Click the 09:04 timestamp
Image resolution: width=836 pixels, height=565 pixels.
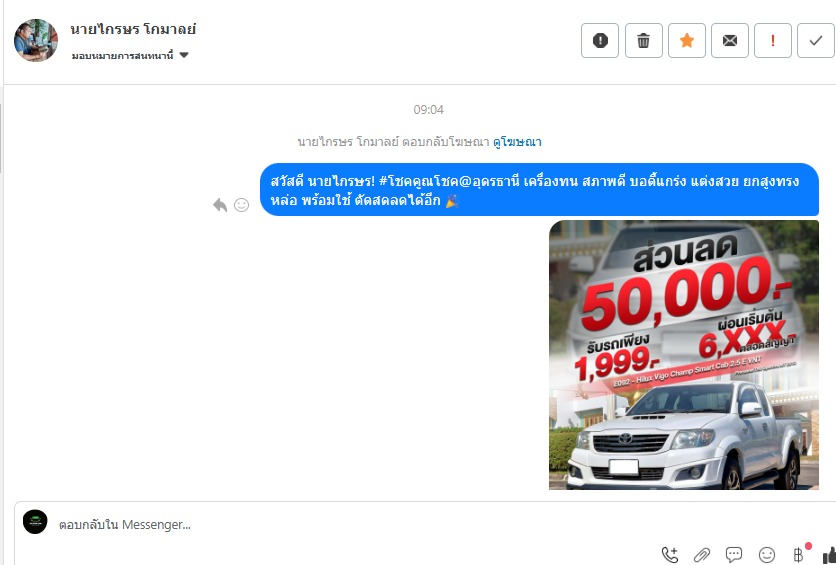(x=429, y=110)
